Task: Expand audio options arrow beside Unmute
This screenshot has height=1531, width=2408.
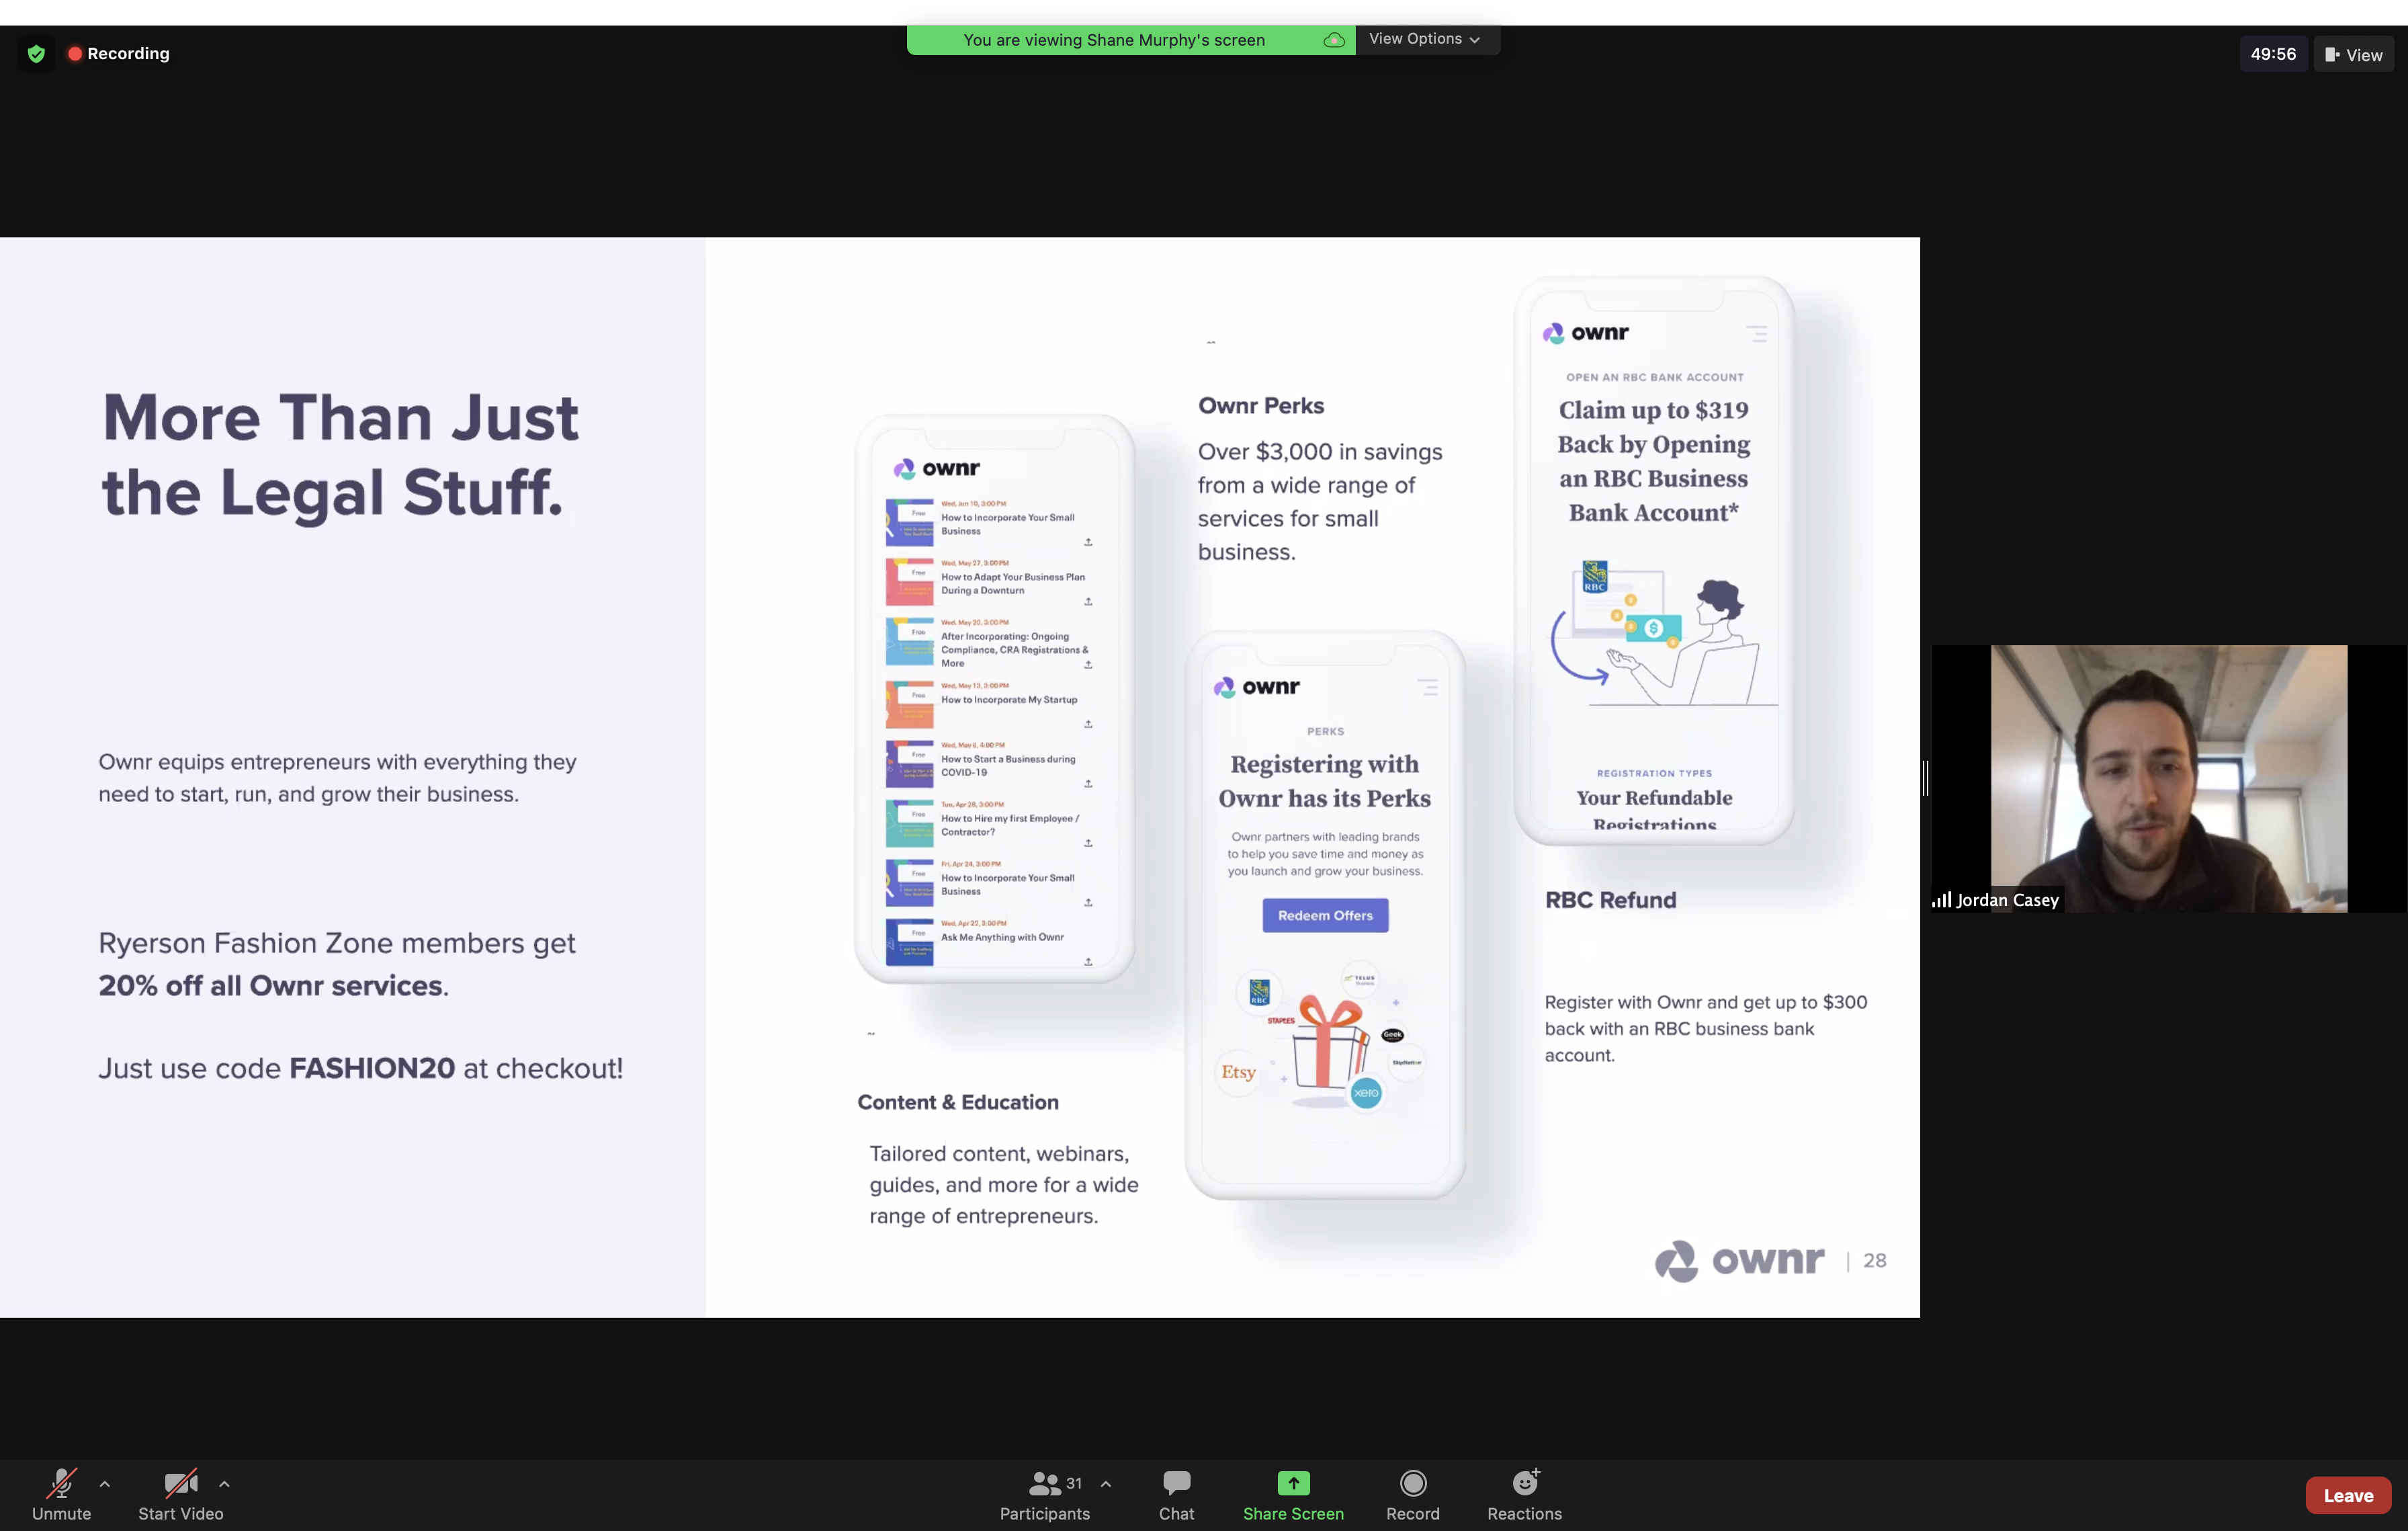Action: (105, 1484)
